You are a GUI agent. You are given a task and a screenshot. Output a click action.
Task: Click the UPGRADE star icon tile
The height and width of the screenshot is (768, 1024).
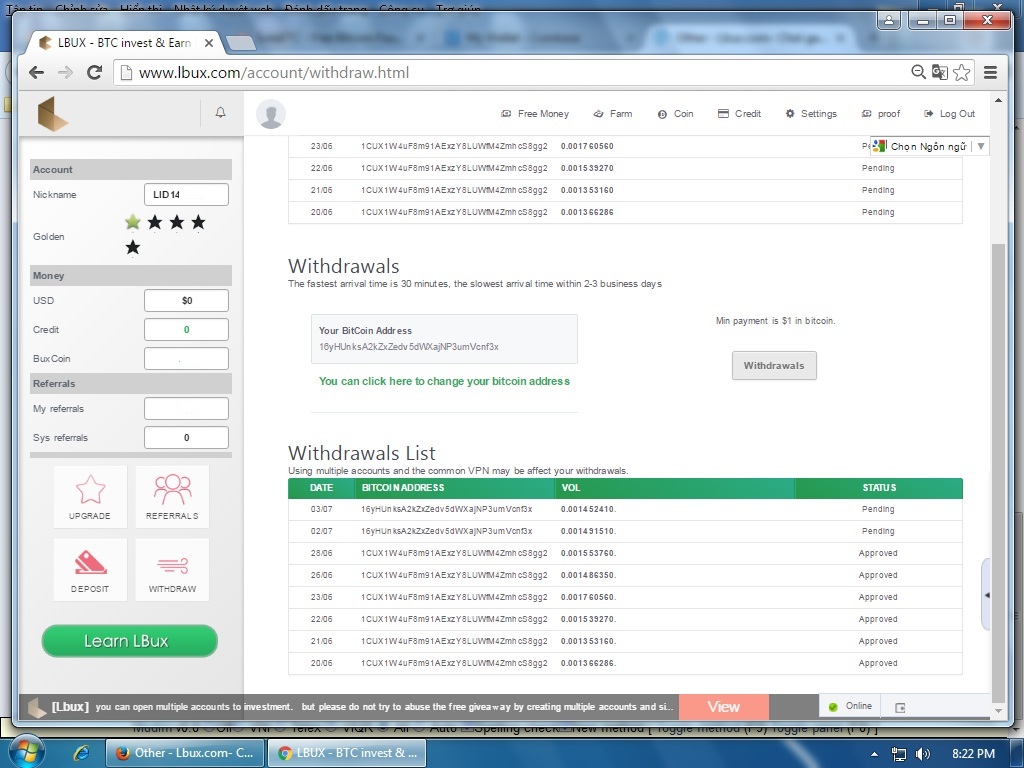(90, 497)
